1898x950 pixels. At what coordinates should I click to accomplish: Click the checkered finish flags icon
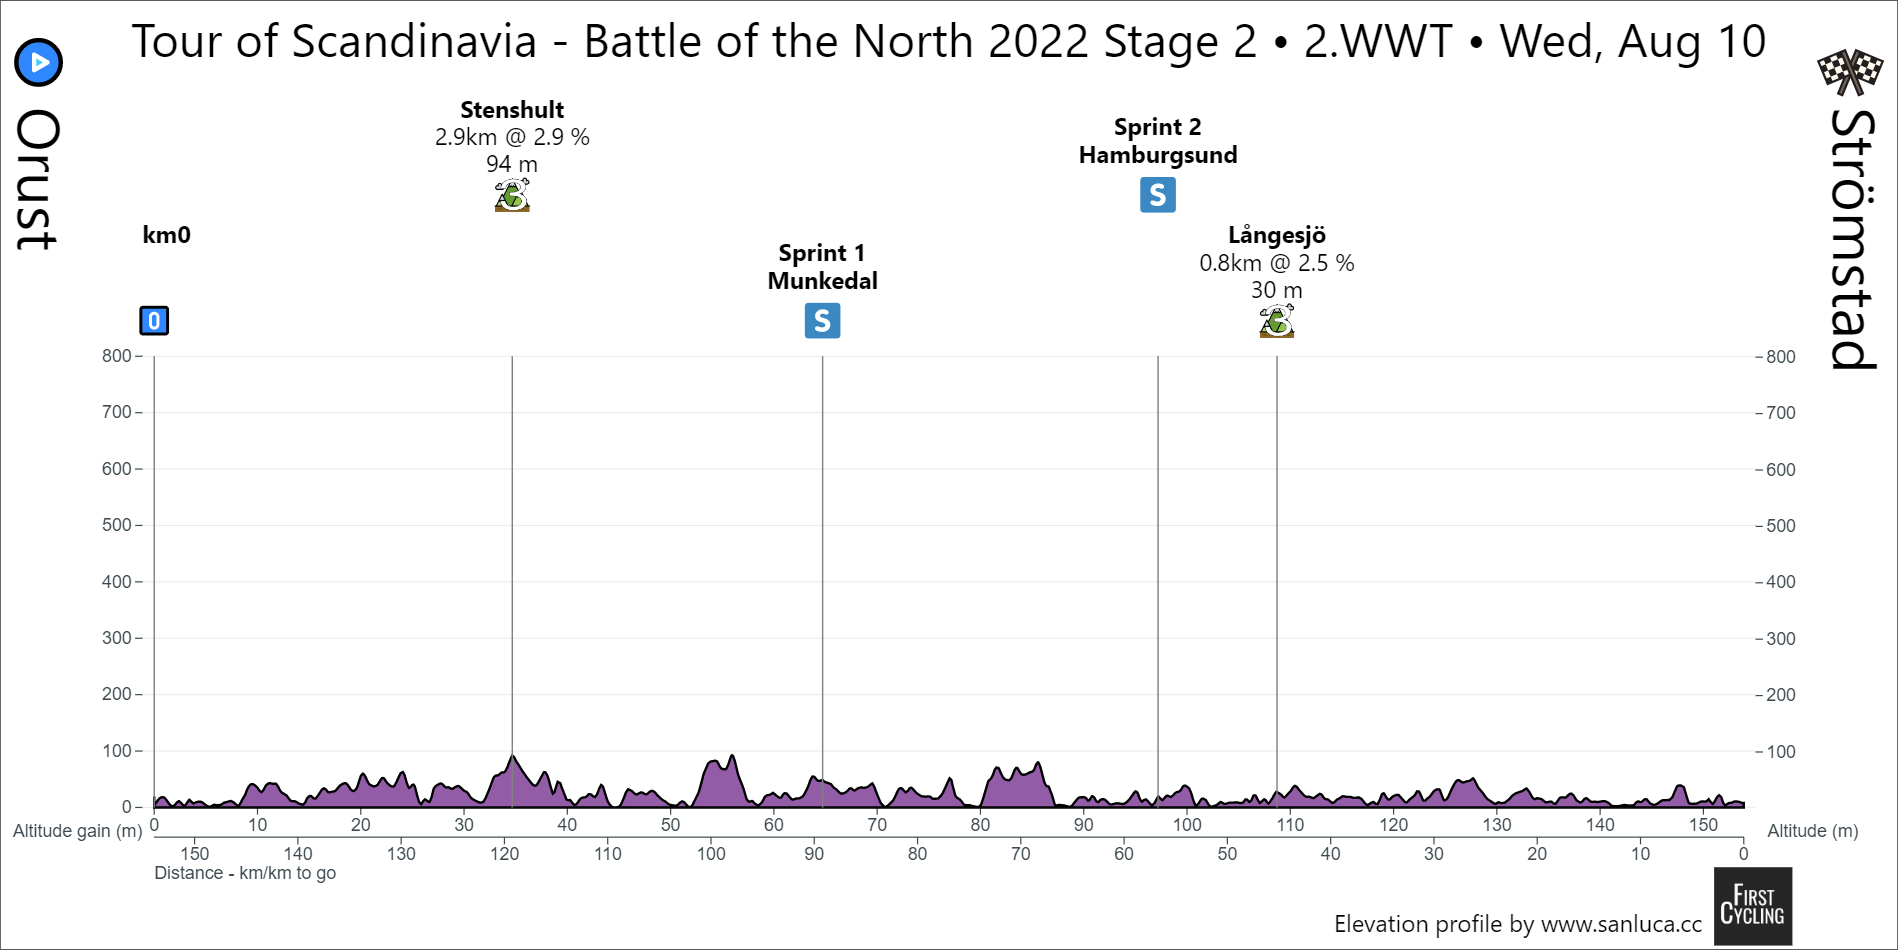click(x=1849, y=71)
